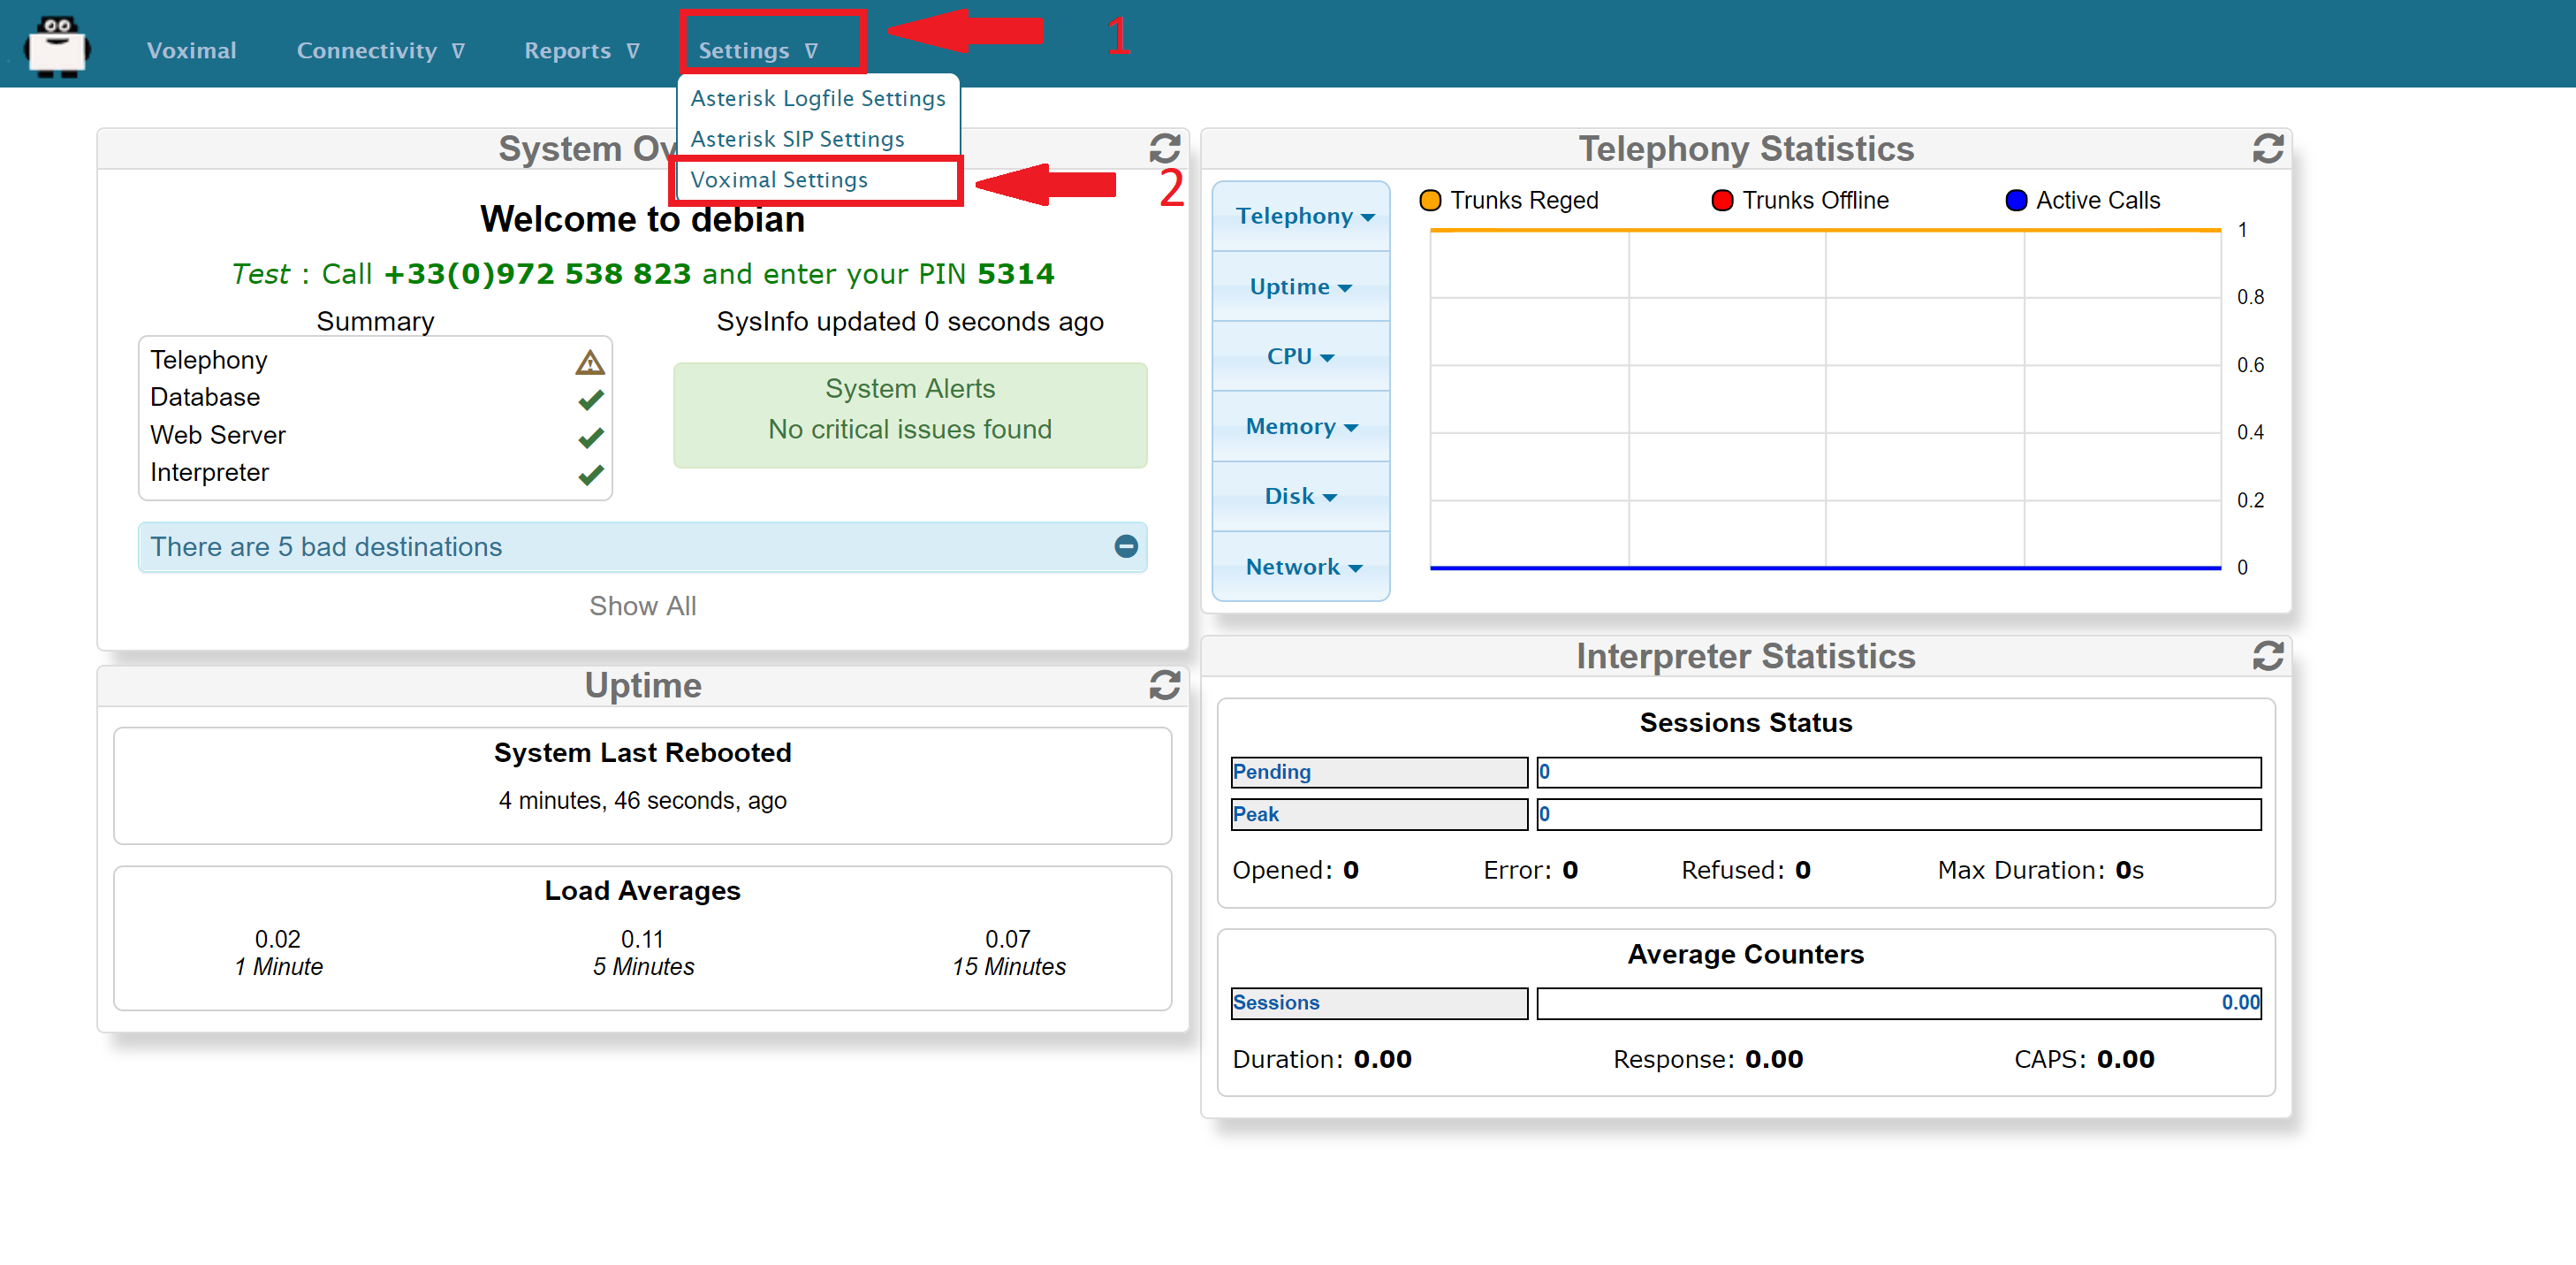The height and width of the screenshot is (1265, 2576).
Task: Open the Connectivity menu
Action: point(380,50)
